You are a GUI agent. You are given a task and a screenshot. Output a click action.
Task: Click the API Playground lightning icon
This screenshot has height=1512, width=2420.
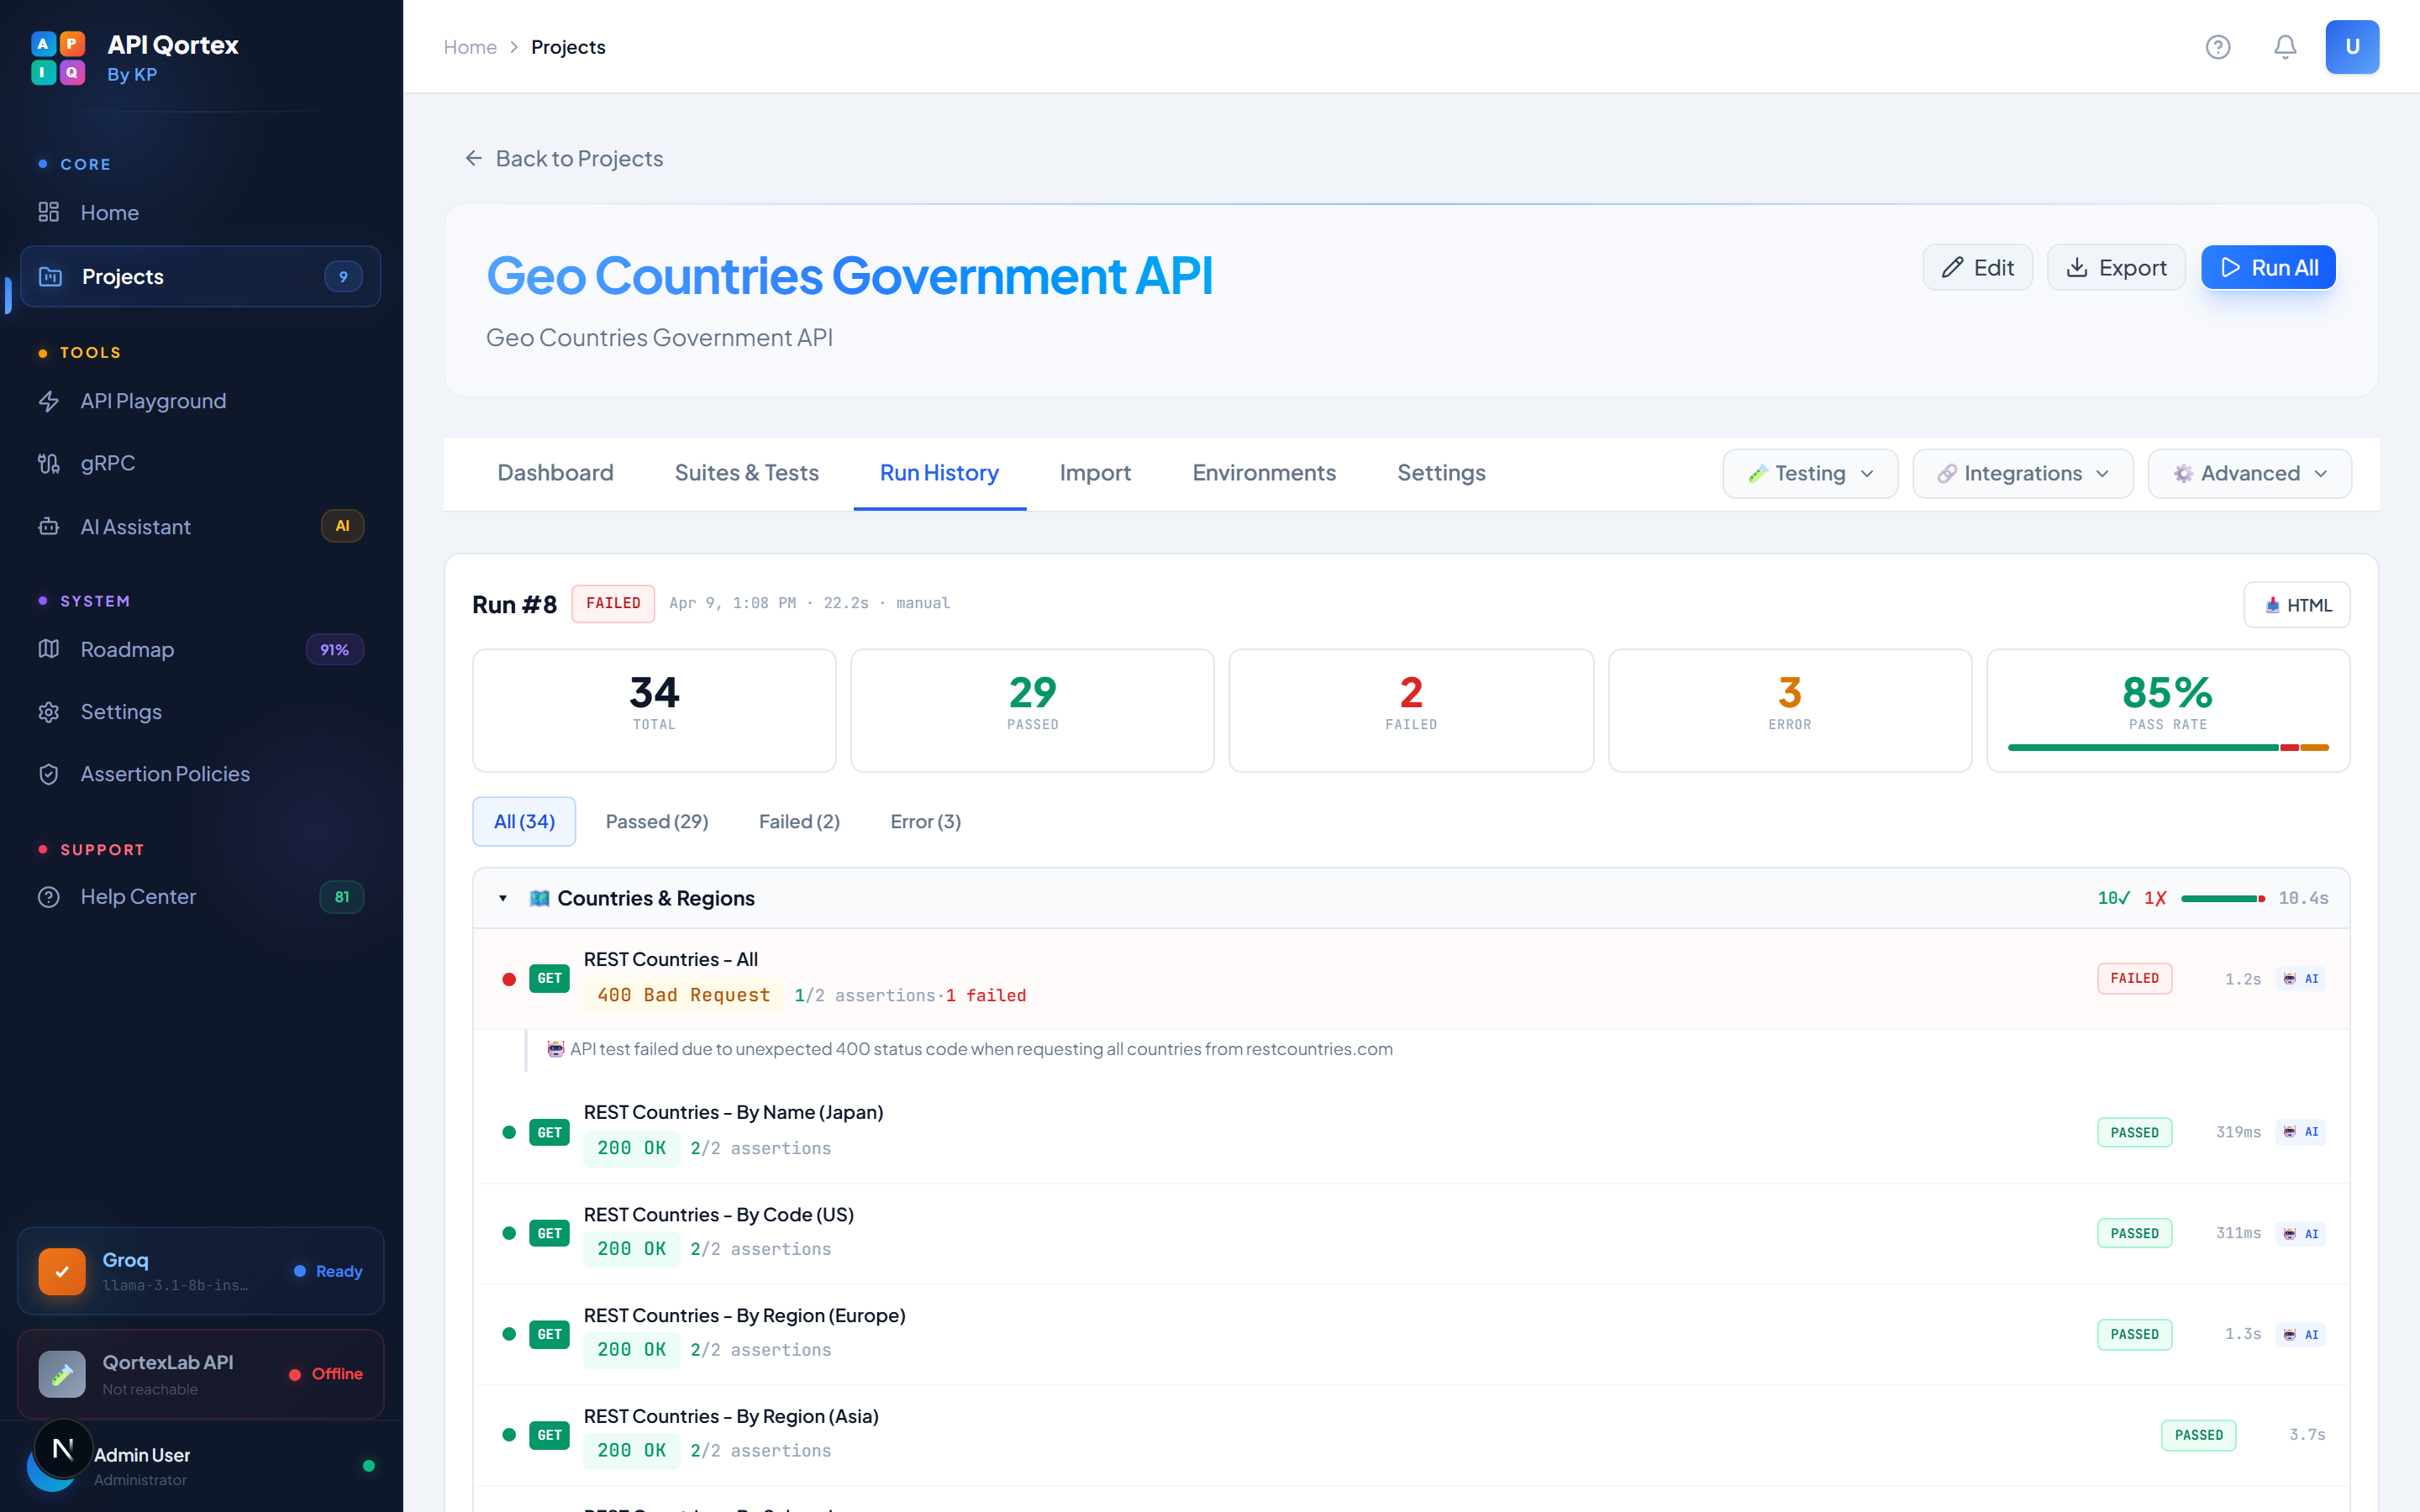(49, 401)
